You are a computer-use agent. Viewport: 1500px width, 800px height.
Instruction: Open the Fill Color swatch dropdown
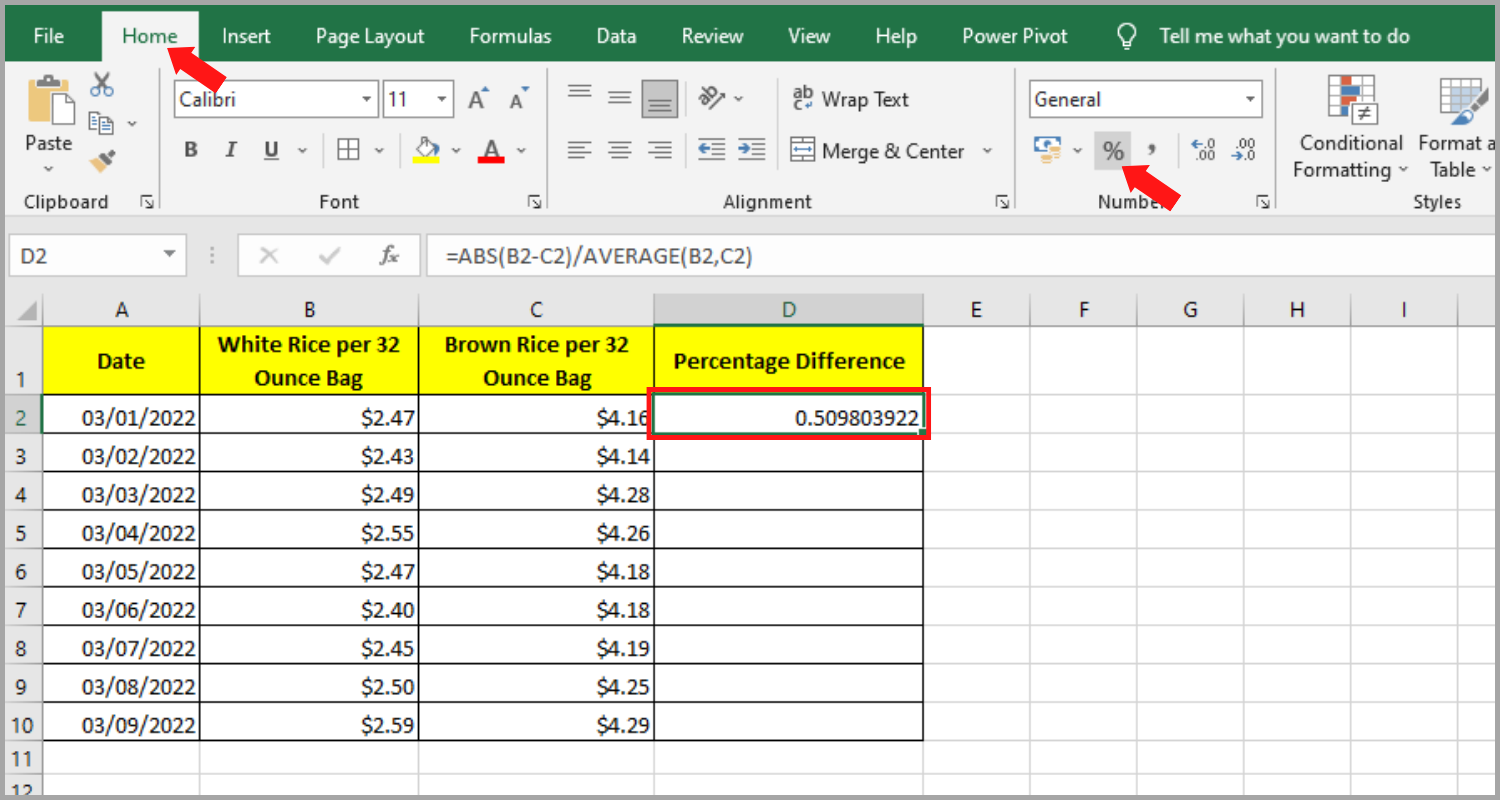tap(457, 150)
